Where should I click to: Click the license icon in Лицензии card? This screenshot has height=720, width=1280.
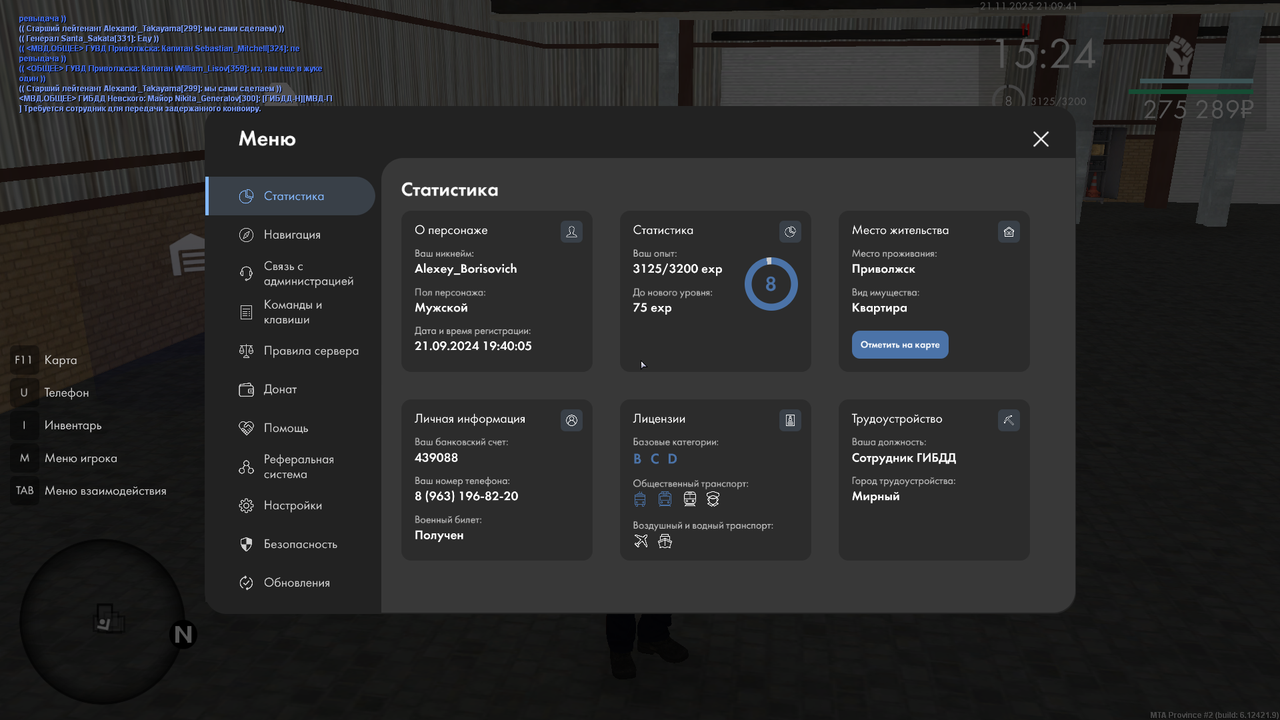coord(790,420)
